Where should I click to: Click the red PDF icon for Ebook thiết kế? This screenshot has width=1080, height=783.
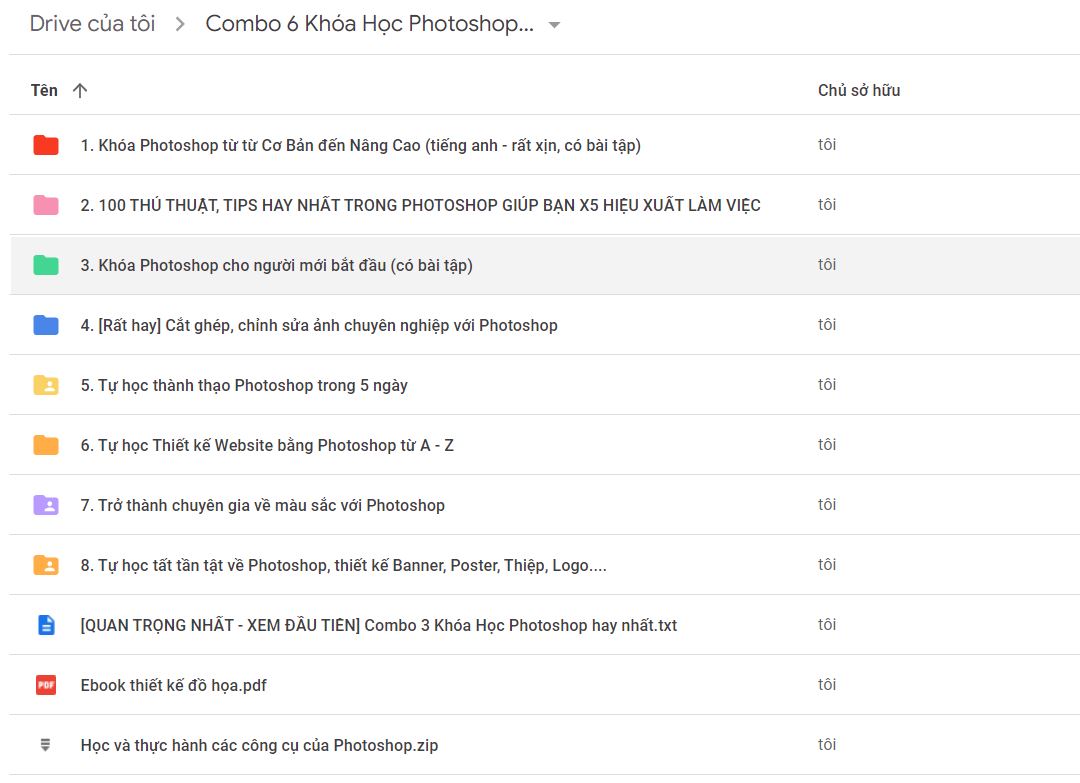tap(45, 685)
